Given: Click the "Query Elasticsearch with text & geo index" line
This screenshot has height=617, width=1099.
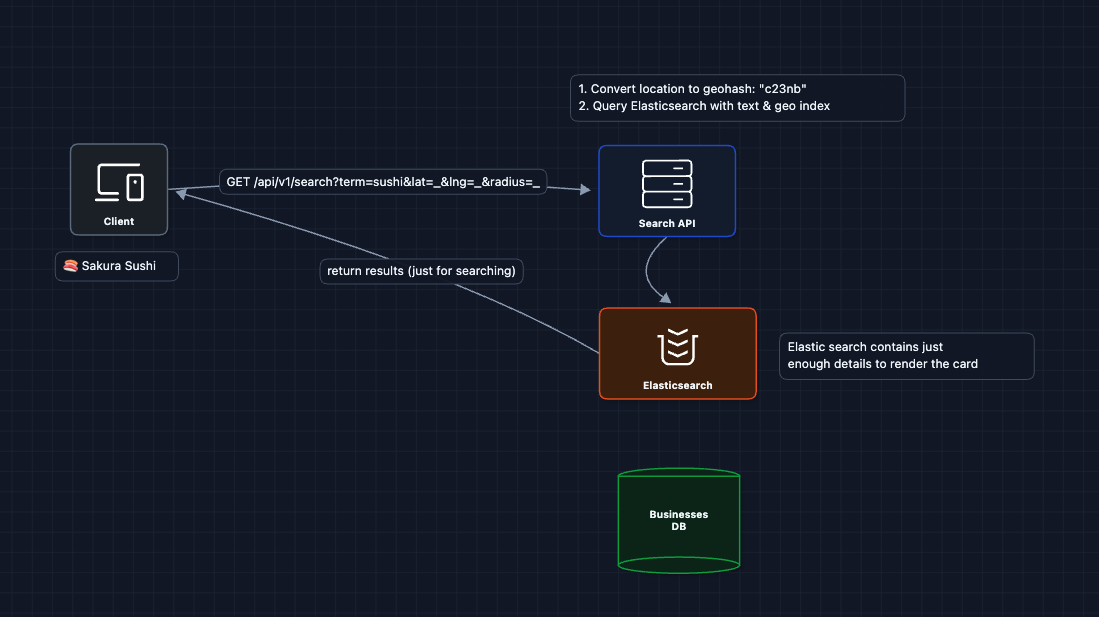Looking at the screenshot, I should click(x=704, y=106).
